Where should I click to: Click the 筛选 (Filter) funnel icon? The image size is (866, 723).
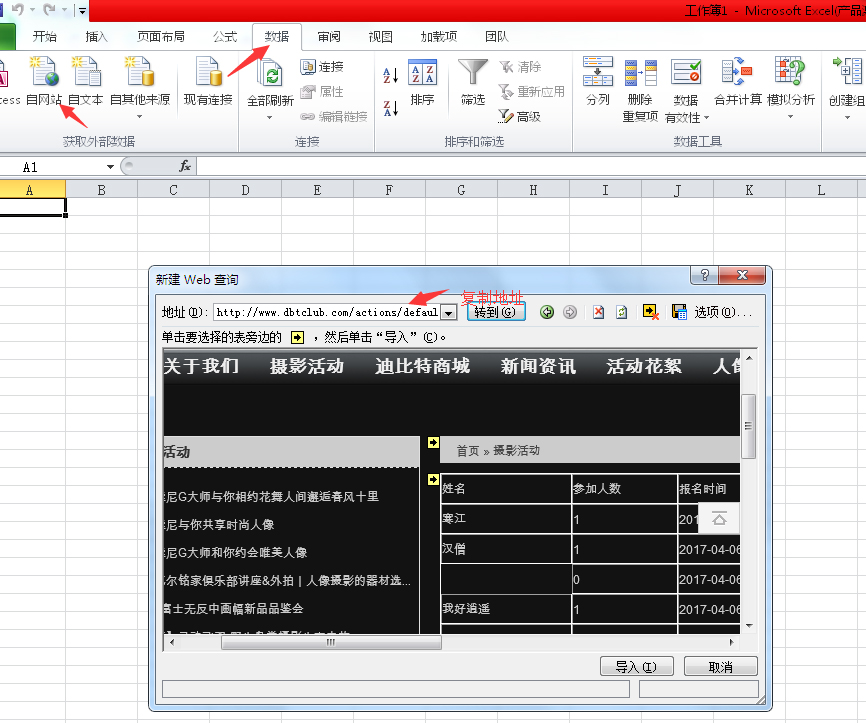point(473,75)
